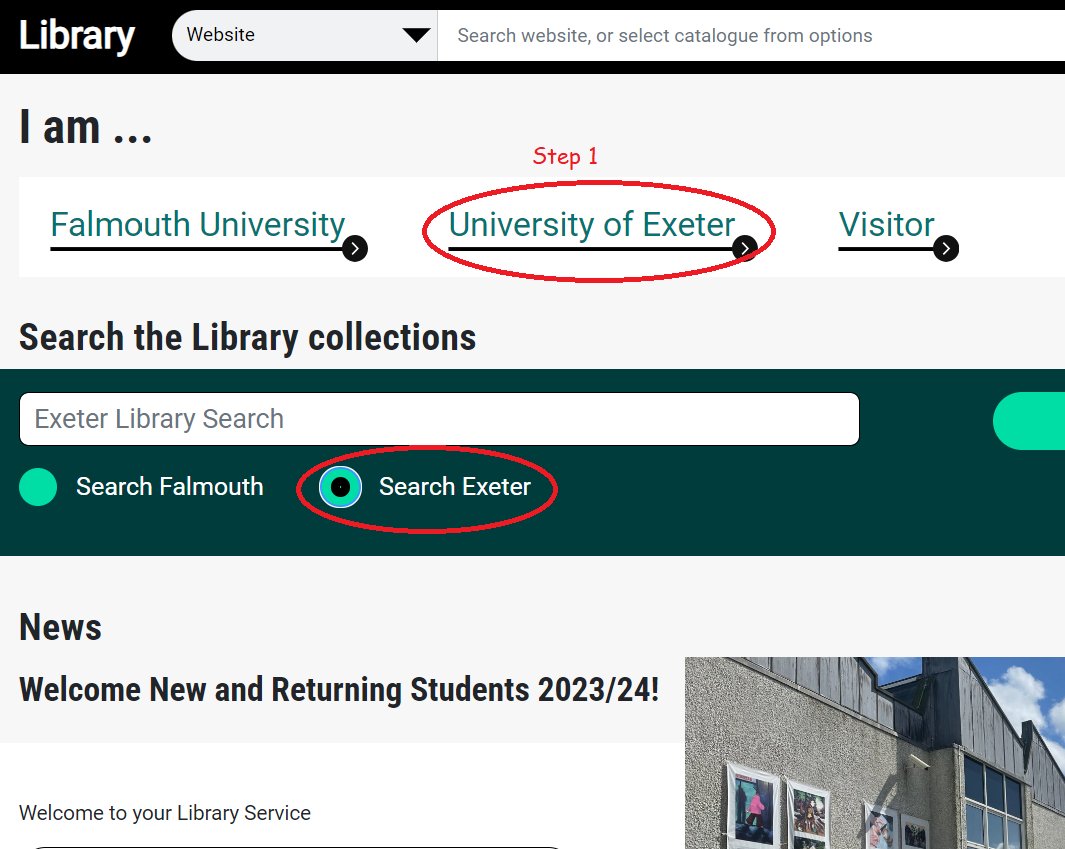Click the header website search field
Image resolution: width=1065 pixels, height=849 pixels.
pyautogui.click(x=751, y=35)
